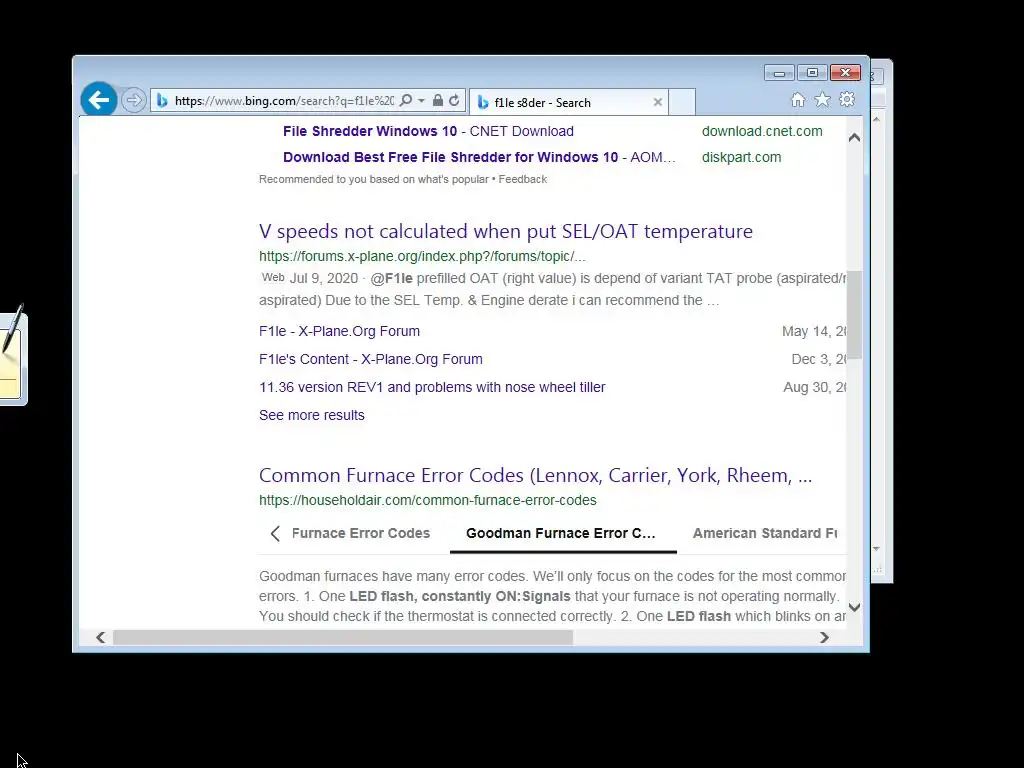1024x768 pixels.
Task: Click the 'May 14' date text
Action: point(814,331)
